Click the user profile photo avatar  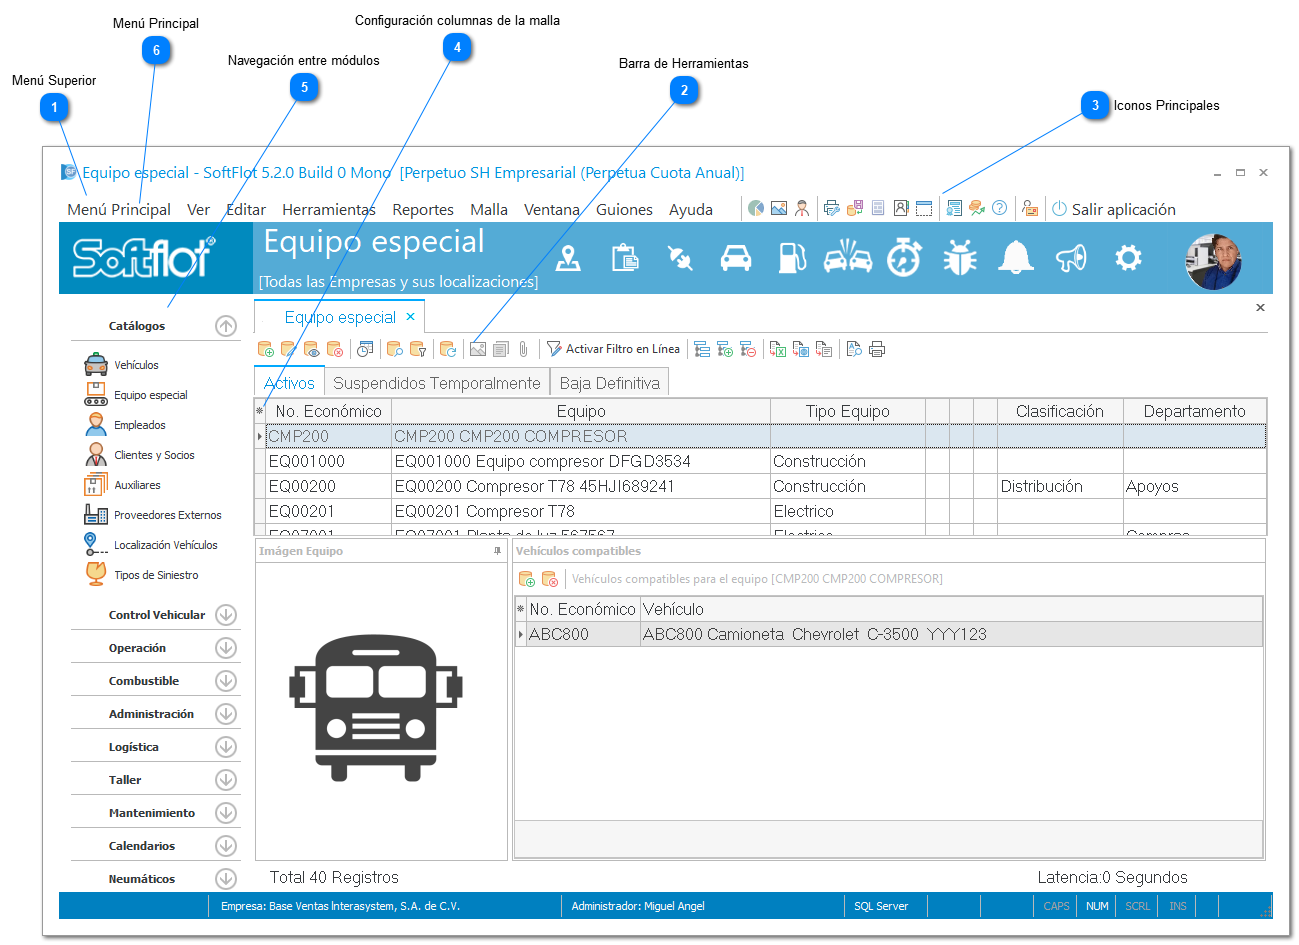(x=1214, y=262)
